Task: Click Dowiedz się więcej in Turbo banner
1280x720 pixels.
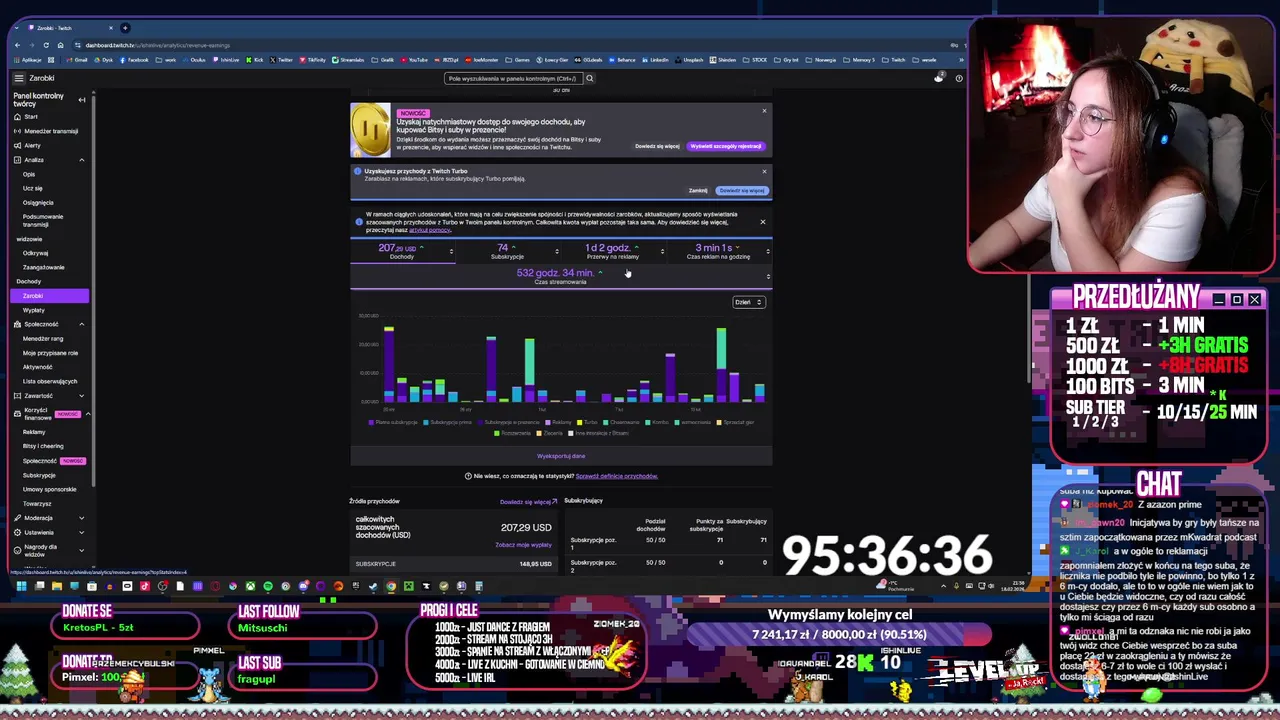Action: coord(742,190)
